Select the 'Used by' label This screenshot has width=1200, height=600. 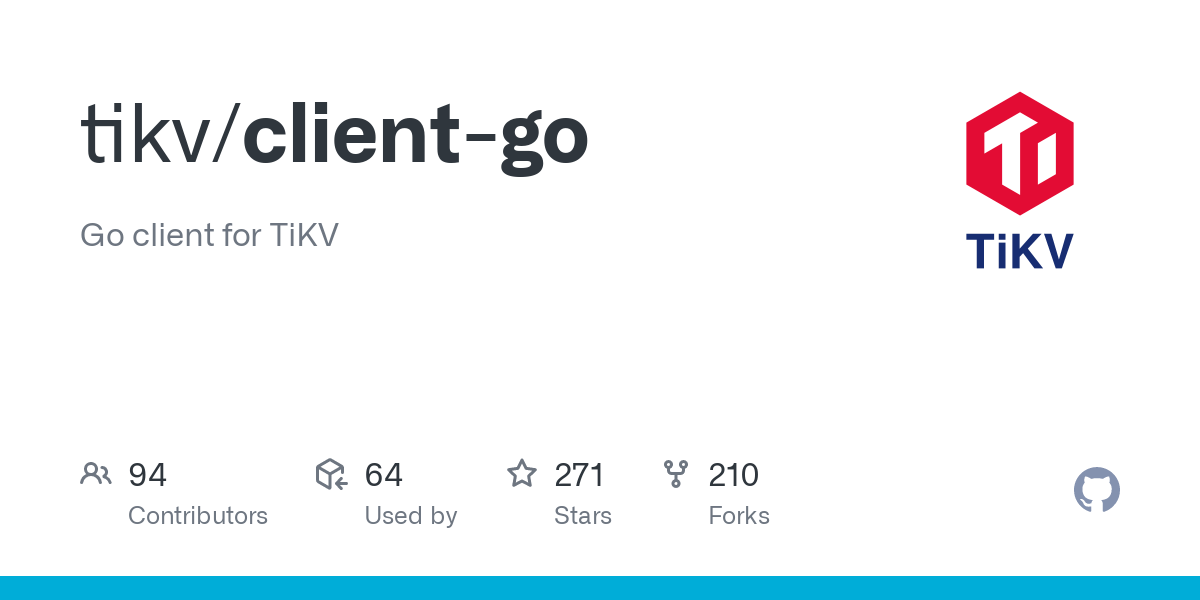pyautogui.click(x=411, y=516)
